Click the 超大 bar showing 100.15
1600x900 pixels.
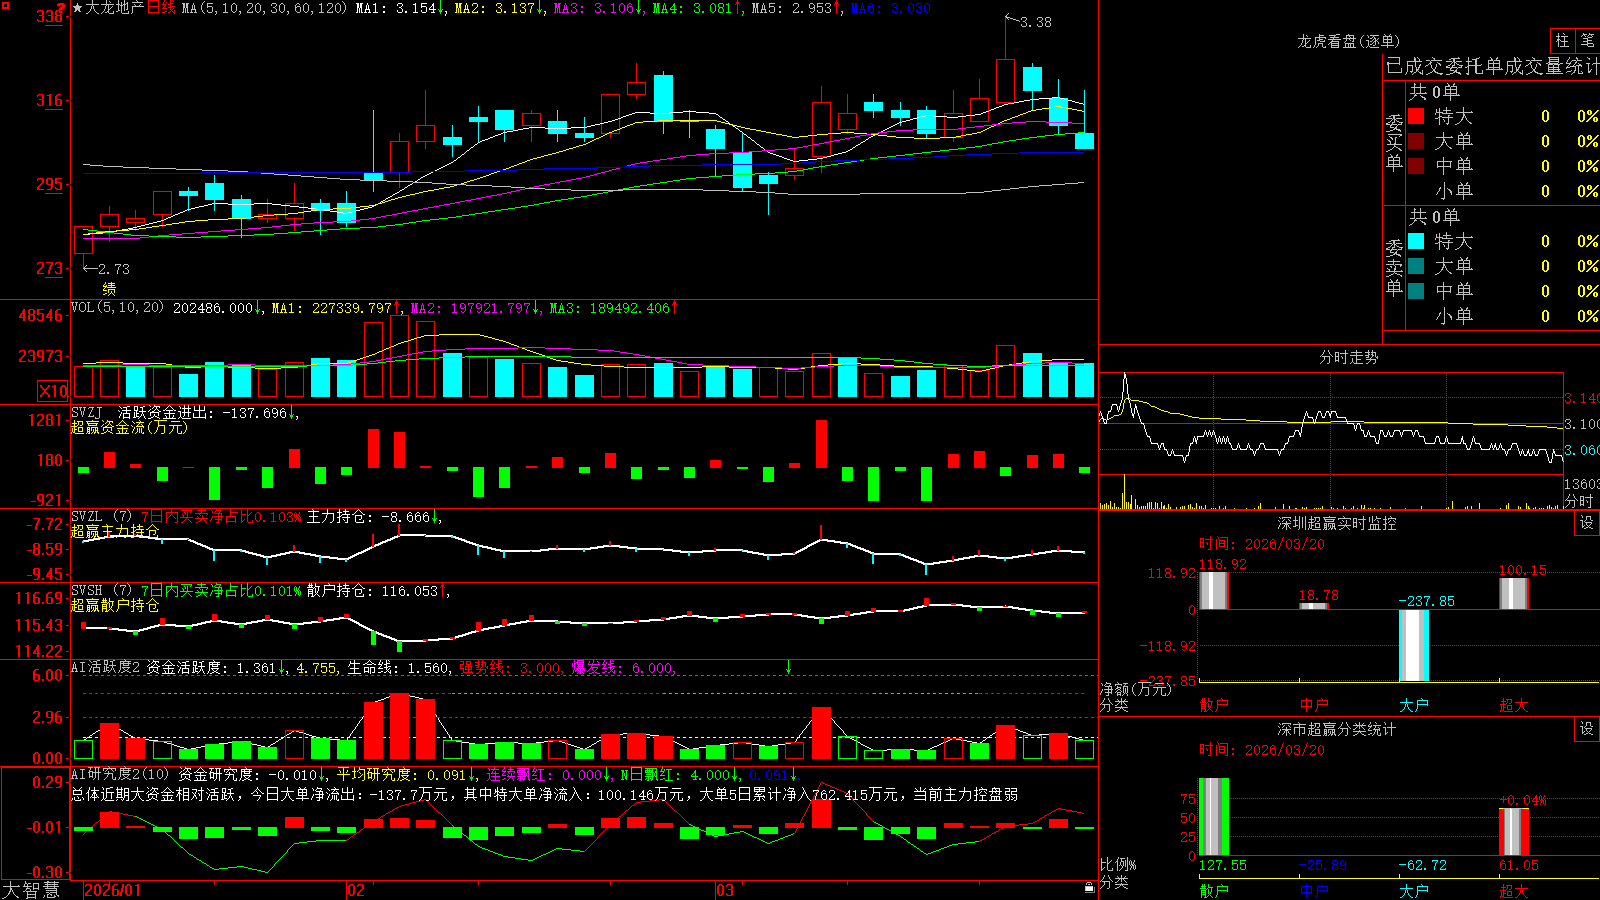pyautogui.click(x=1514, y=593)
